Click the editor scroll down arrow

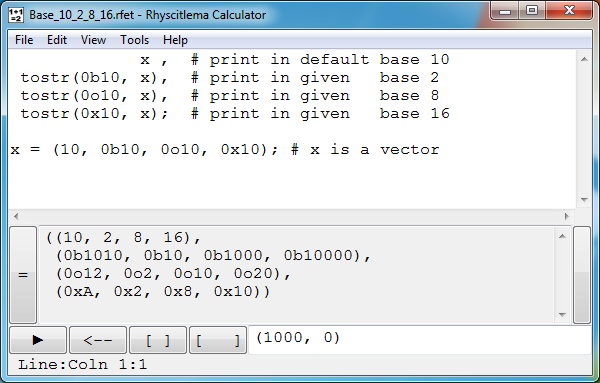[x=584, y=199]
